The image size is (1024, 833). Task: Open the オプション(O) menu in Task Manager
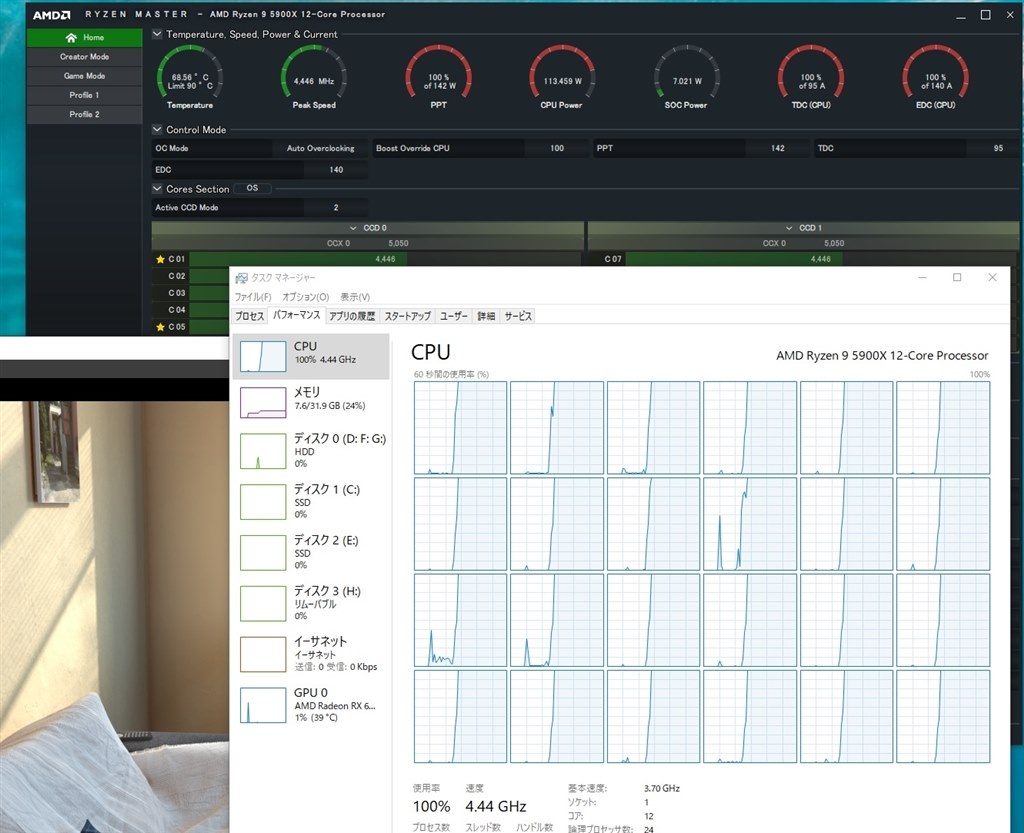(x=306, y=297)
